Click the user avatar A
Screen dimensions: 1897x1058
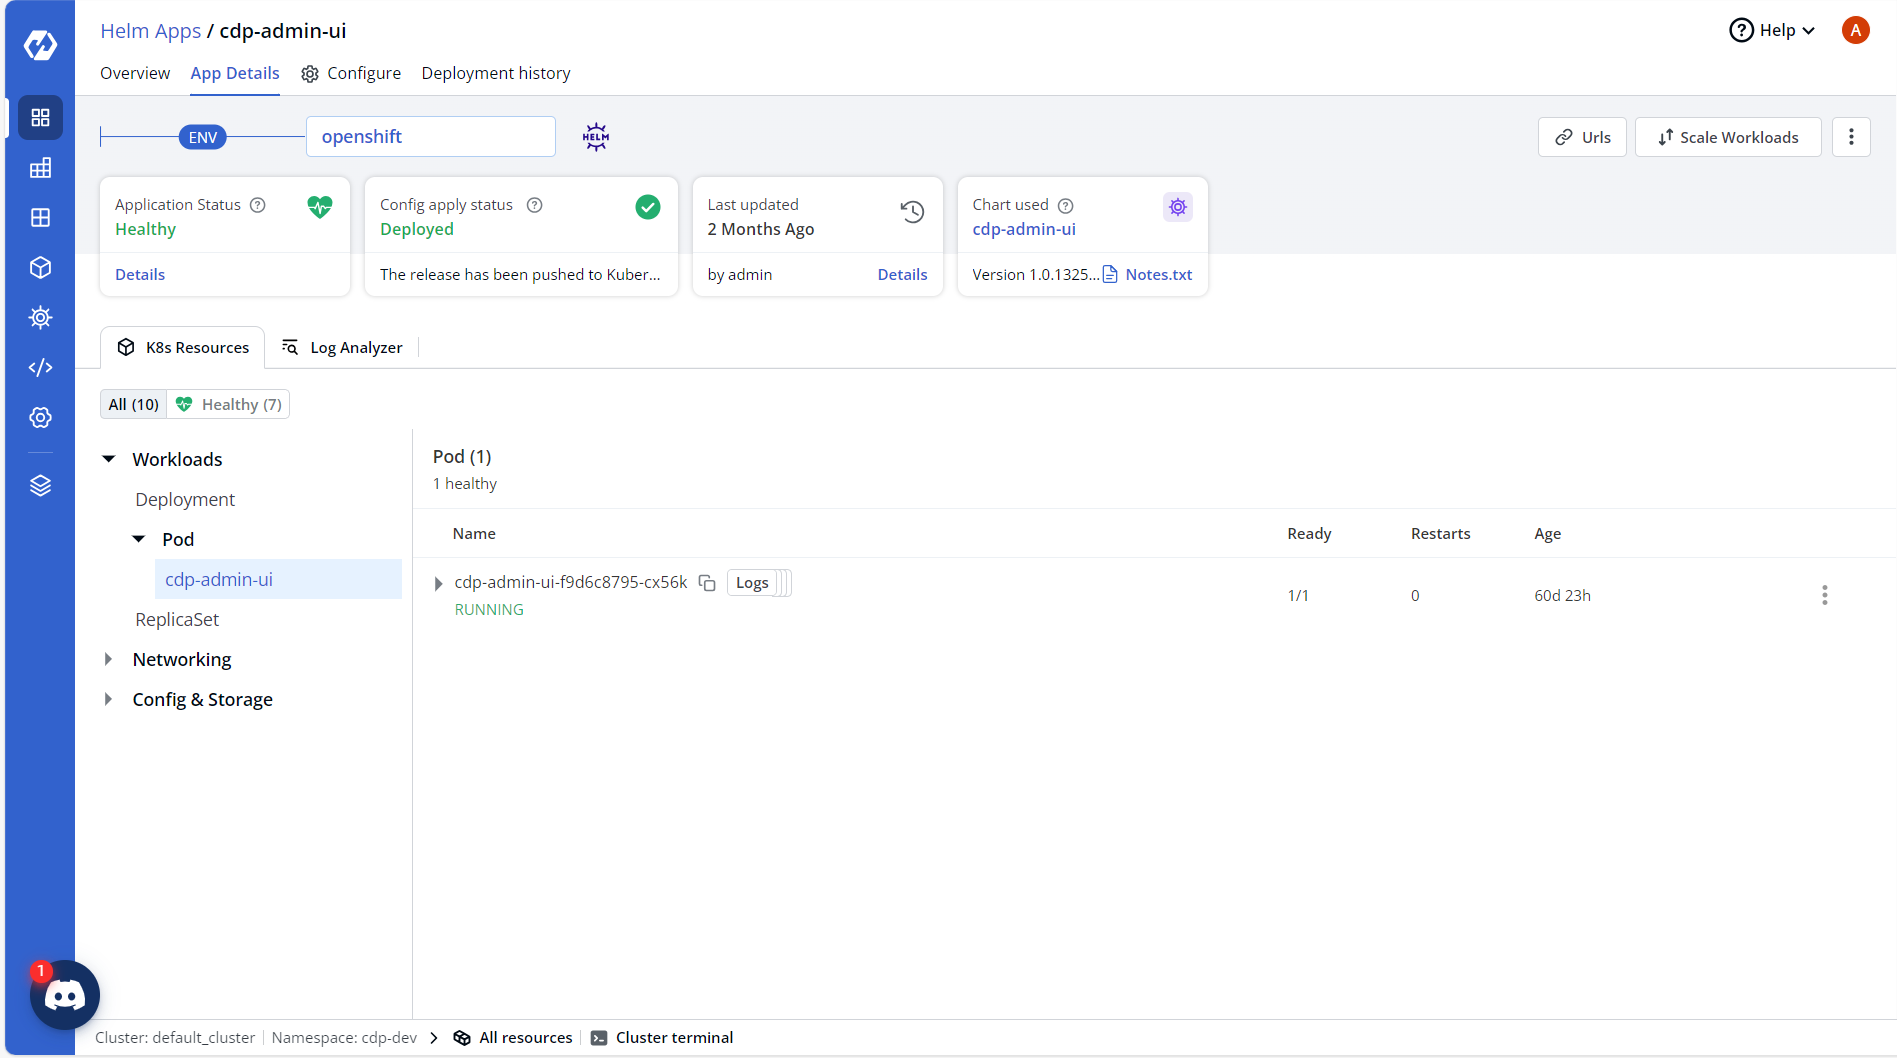1855,30
